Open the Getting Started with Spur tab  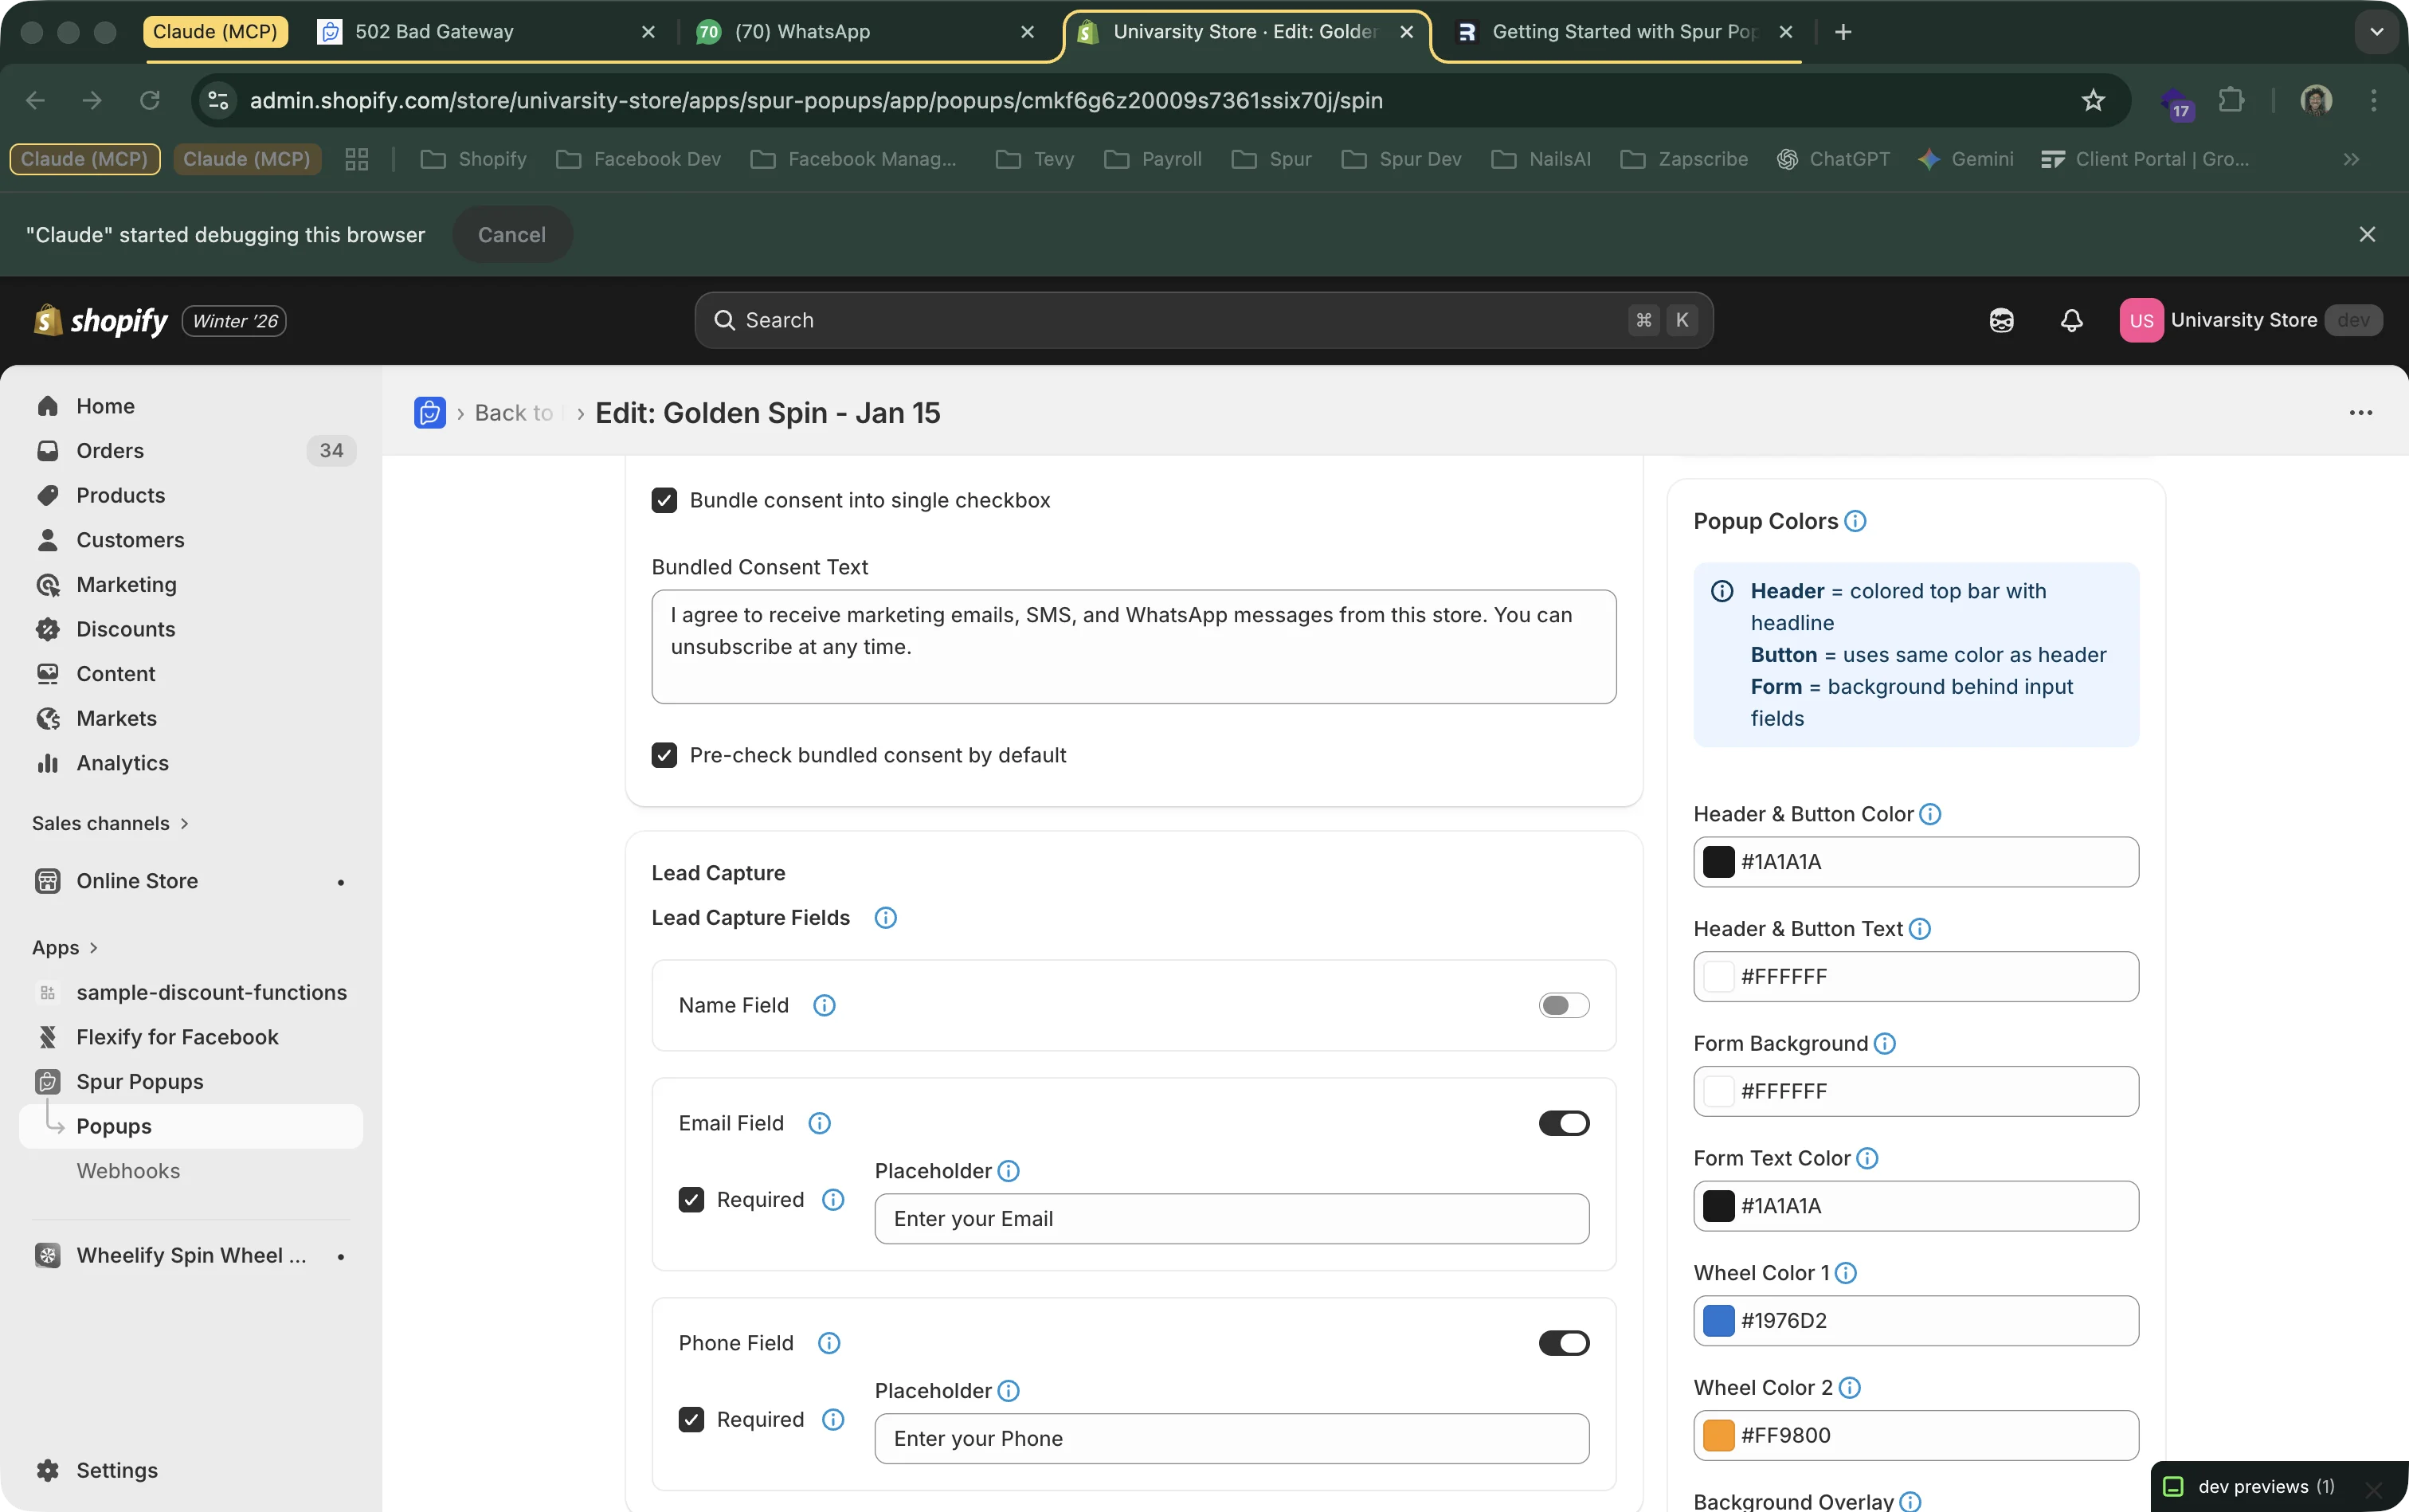tap(1620, 31)
